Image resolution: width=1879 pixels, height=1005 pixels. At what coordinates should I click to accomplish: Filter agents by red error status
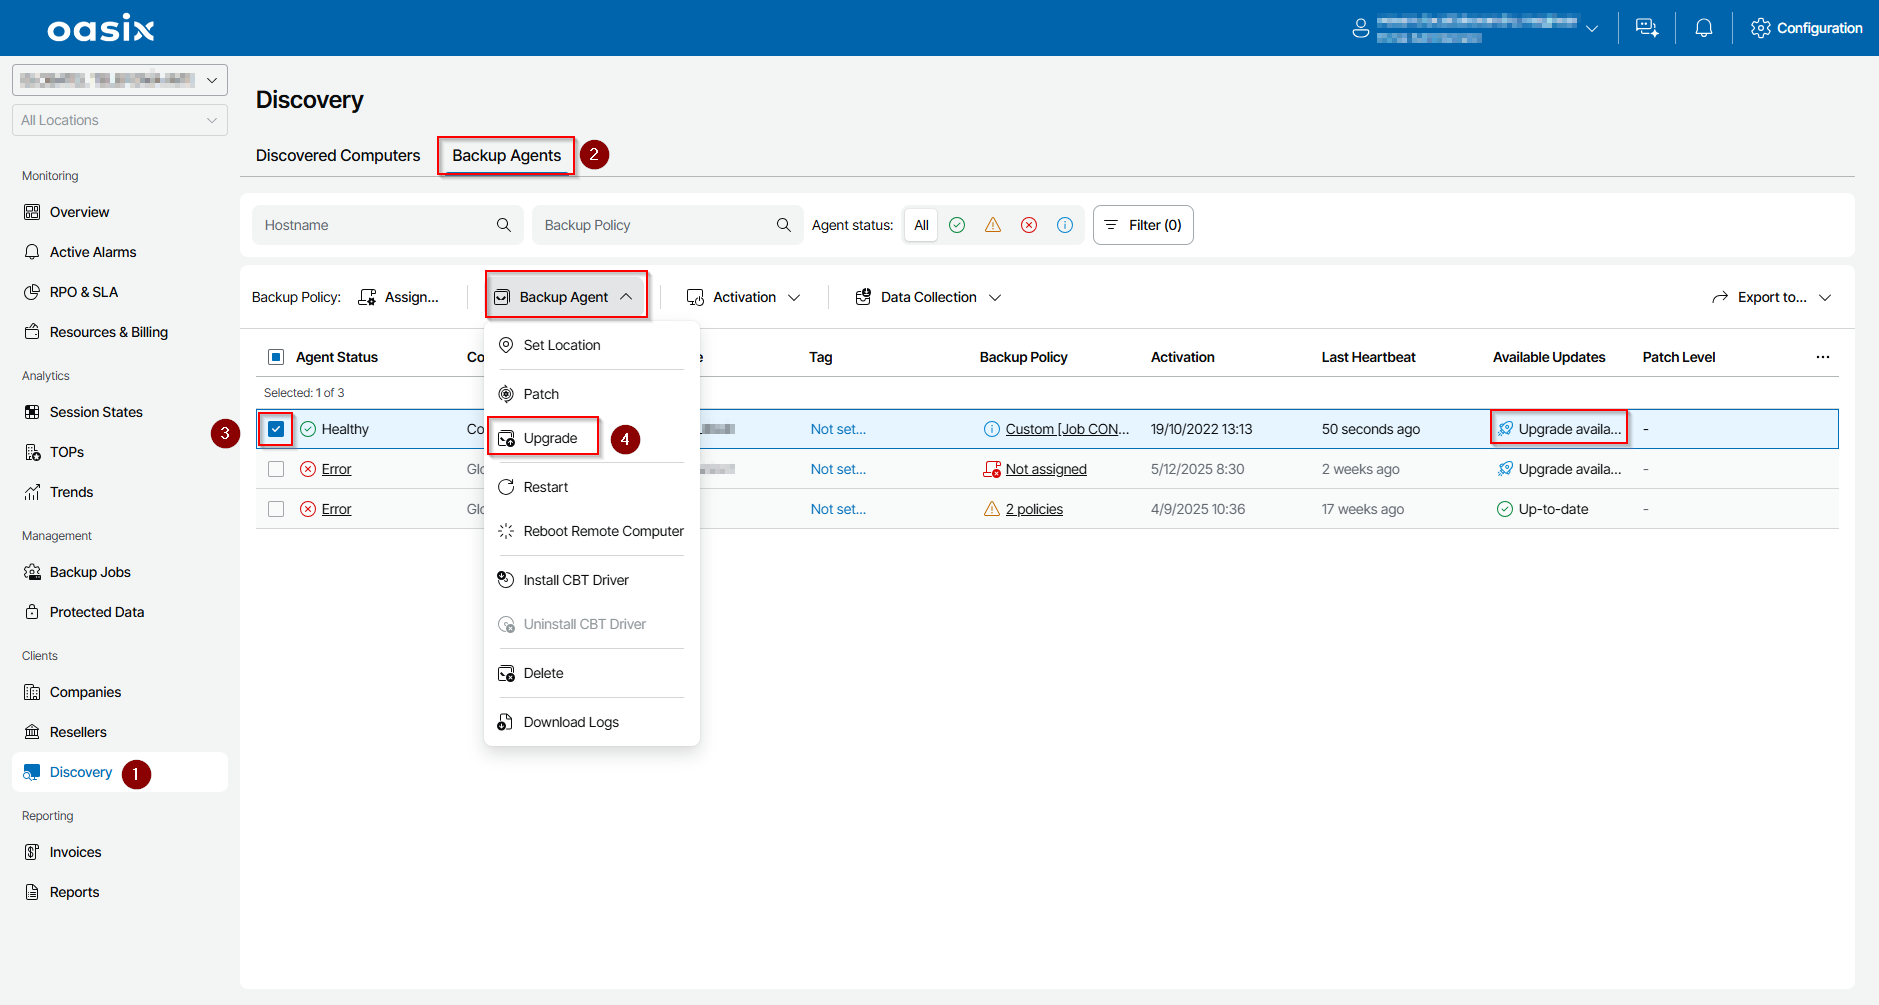[1029, 225]
